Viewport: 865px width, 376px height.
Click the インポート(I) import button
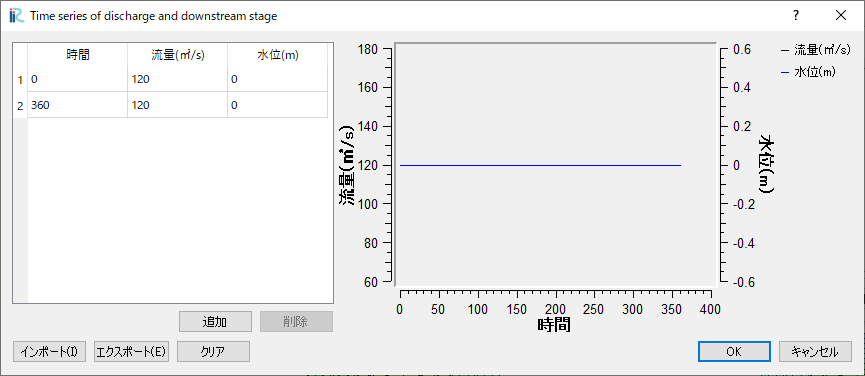coord(49,351)
